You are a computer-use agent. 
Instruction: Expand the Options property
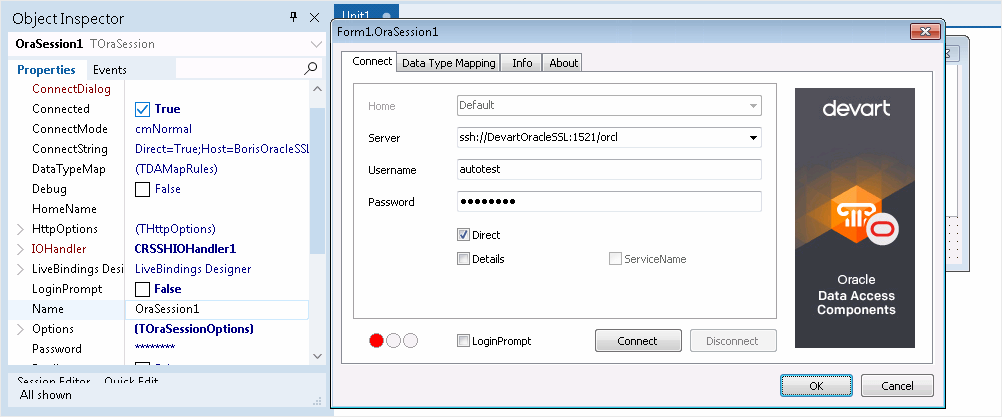pos(20,329)
